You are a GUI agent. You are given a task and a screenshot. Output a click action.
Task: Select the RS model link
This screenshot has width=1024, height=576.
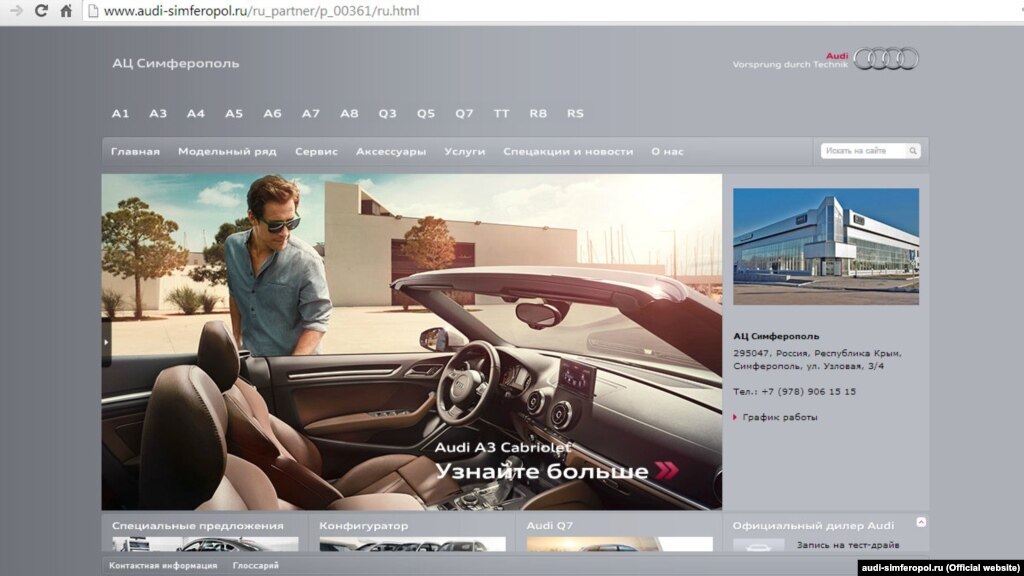[575, 114]
